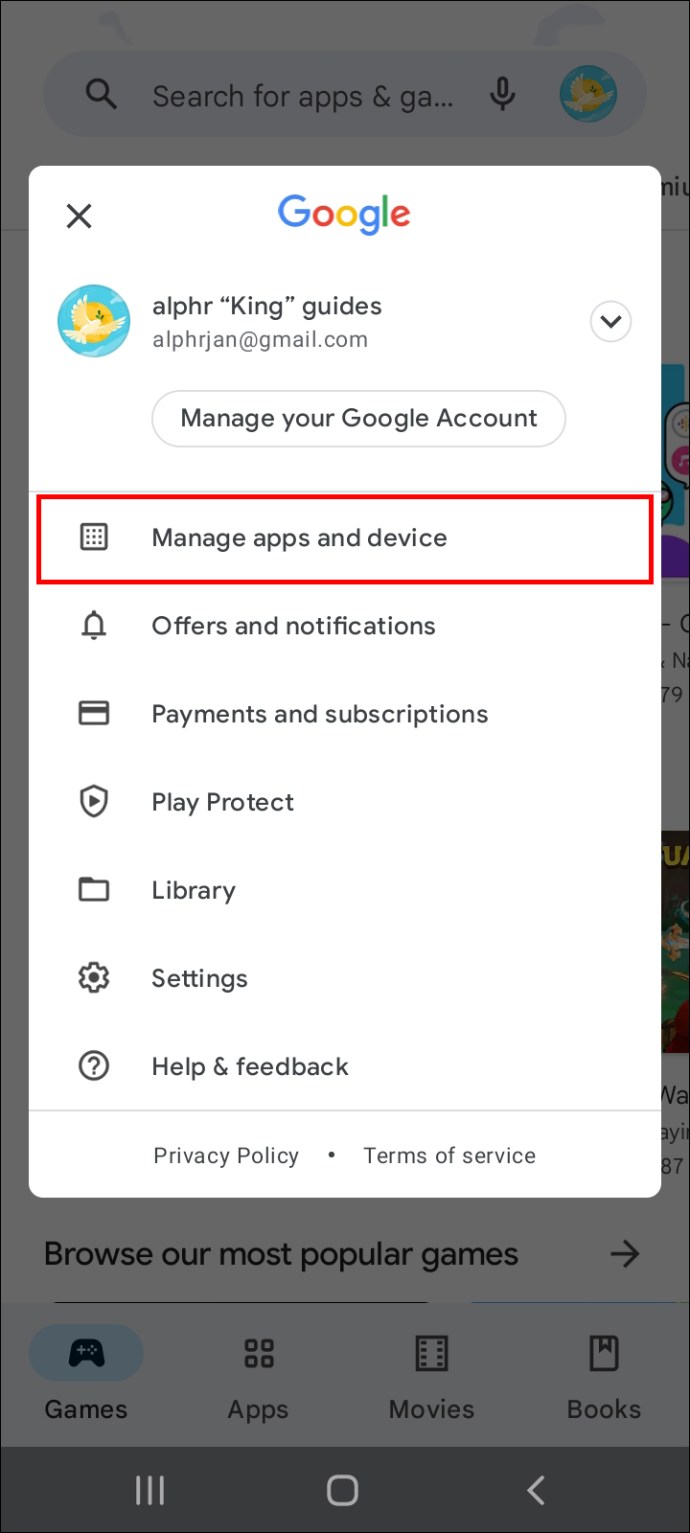Switch to the Books tab
The height and width of the screenshot is (1533, 690).
[x=604, y=1382]
